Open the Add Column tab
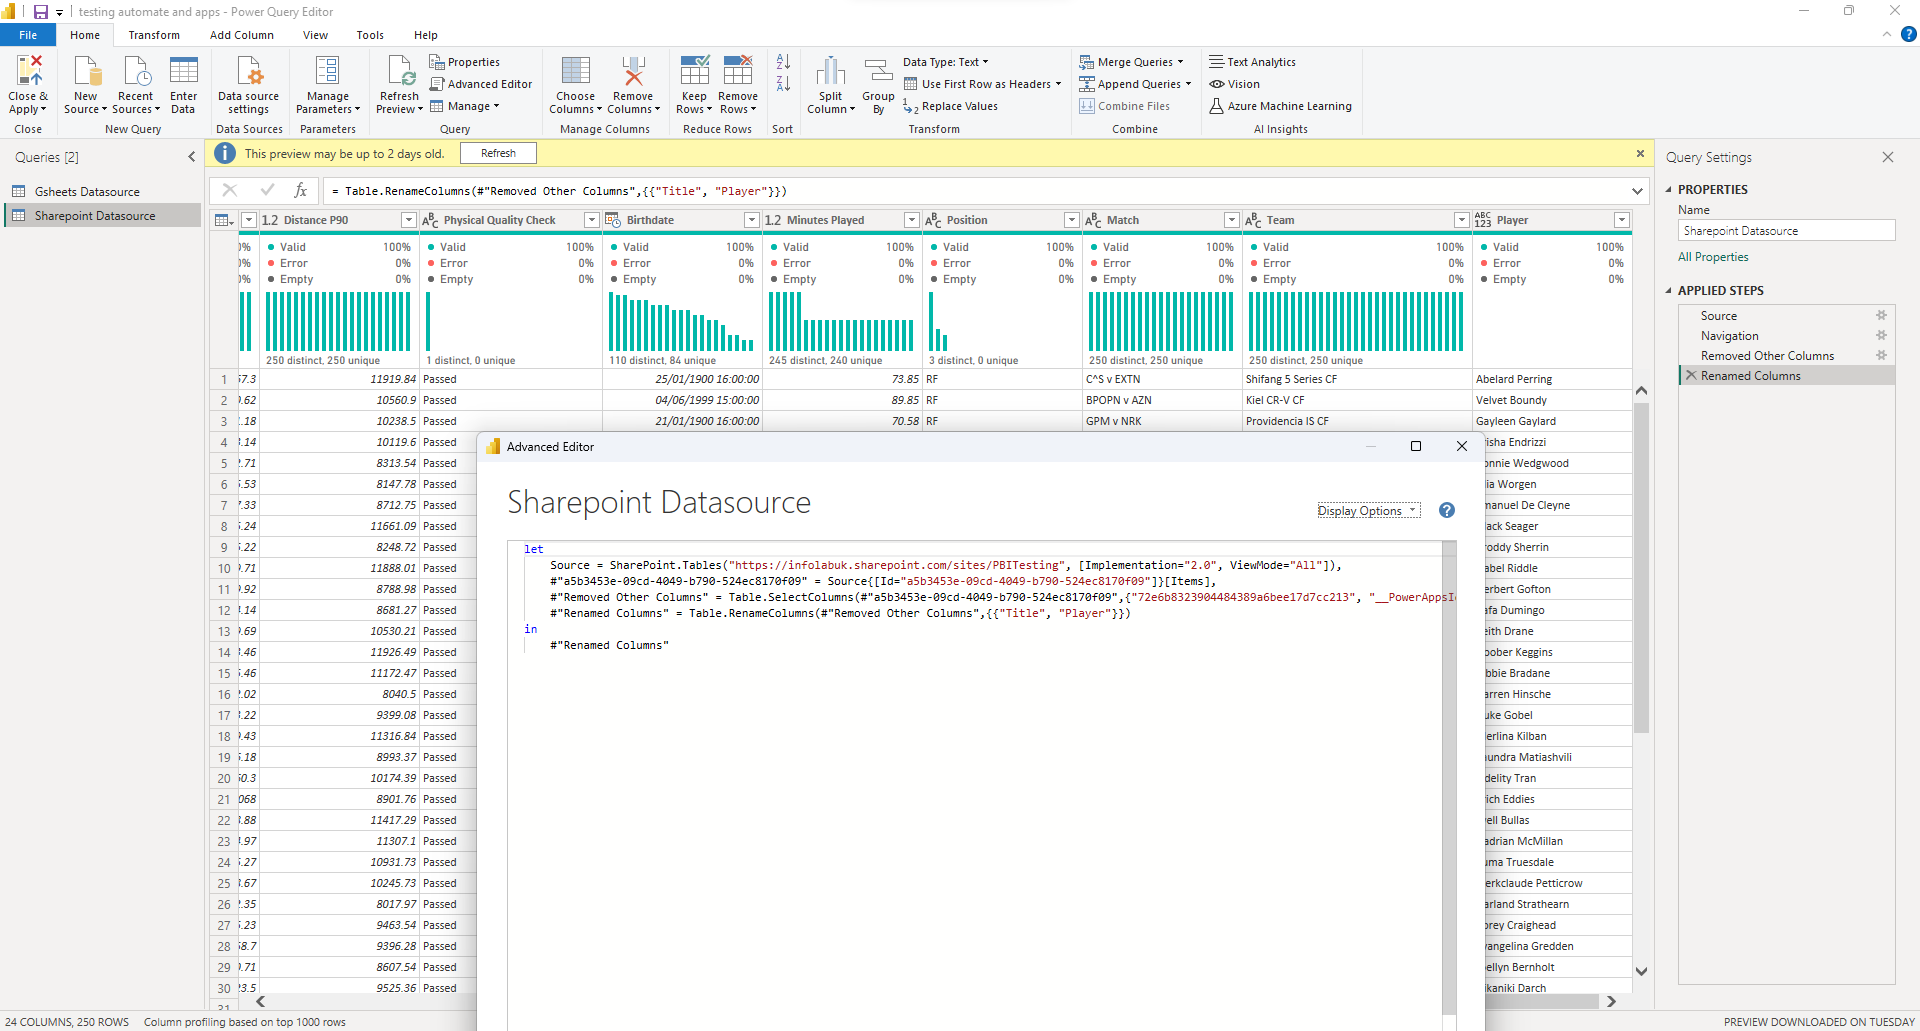Image resolution: width=1920 pixels, height=1031 pixels. tap(241, 35)
